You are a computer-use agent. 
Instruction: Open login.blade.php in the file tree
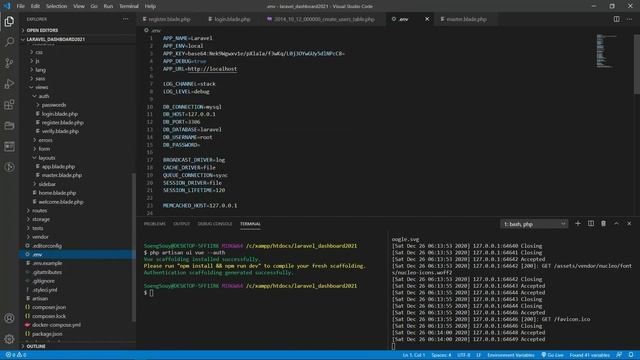(x=60, y=114)
